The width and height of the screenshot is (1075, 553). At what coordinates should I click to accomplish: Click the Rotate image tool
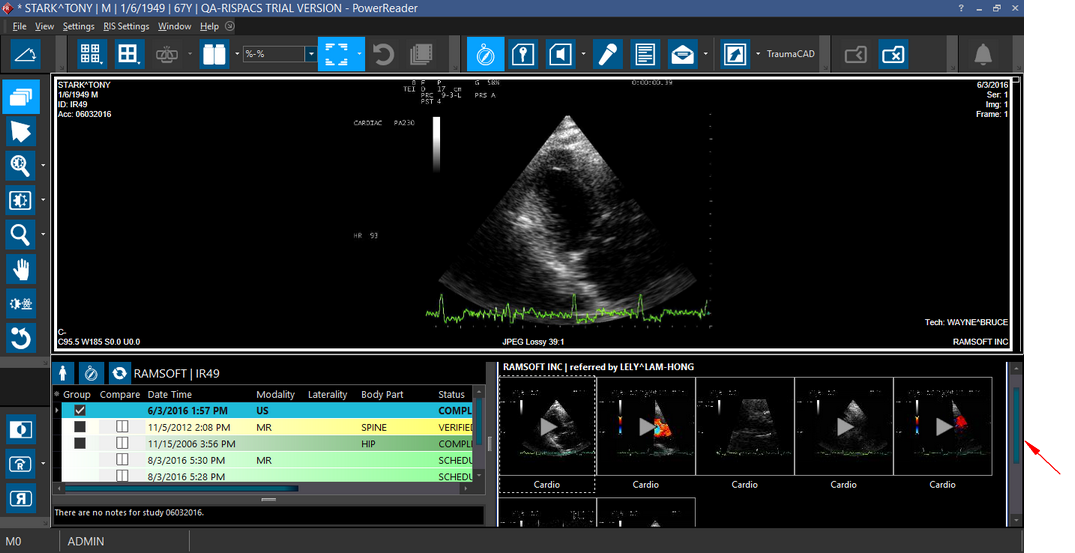coord(21,338)
